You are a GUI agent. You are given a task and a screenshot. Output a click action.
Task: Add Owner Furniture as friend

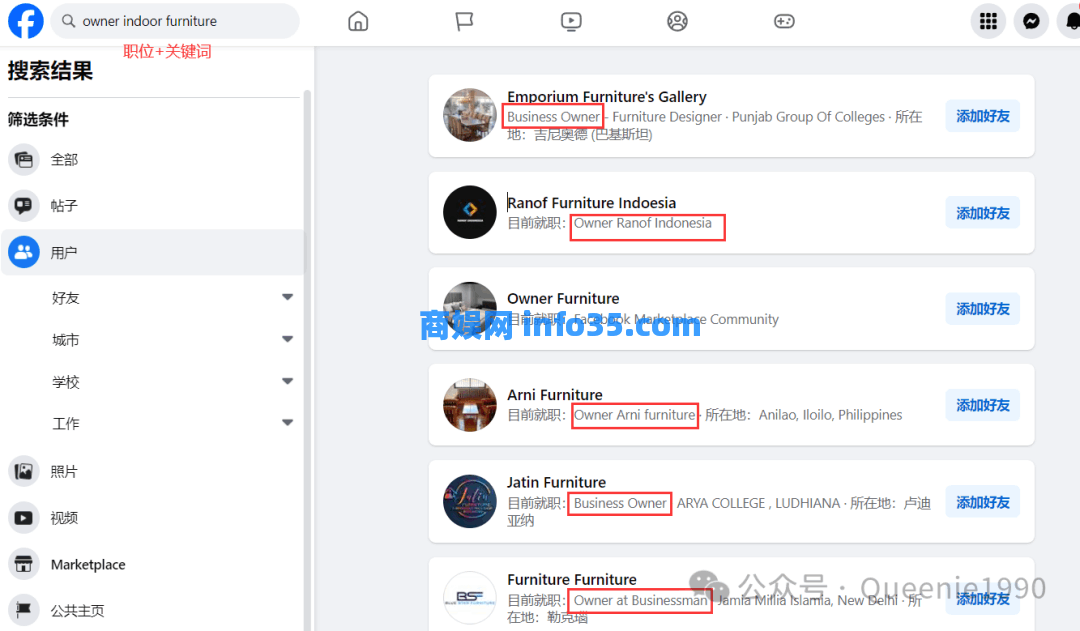point(983,309)
